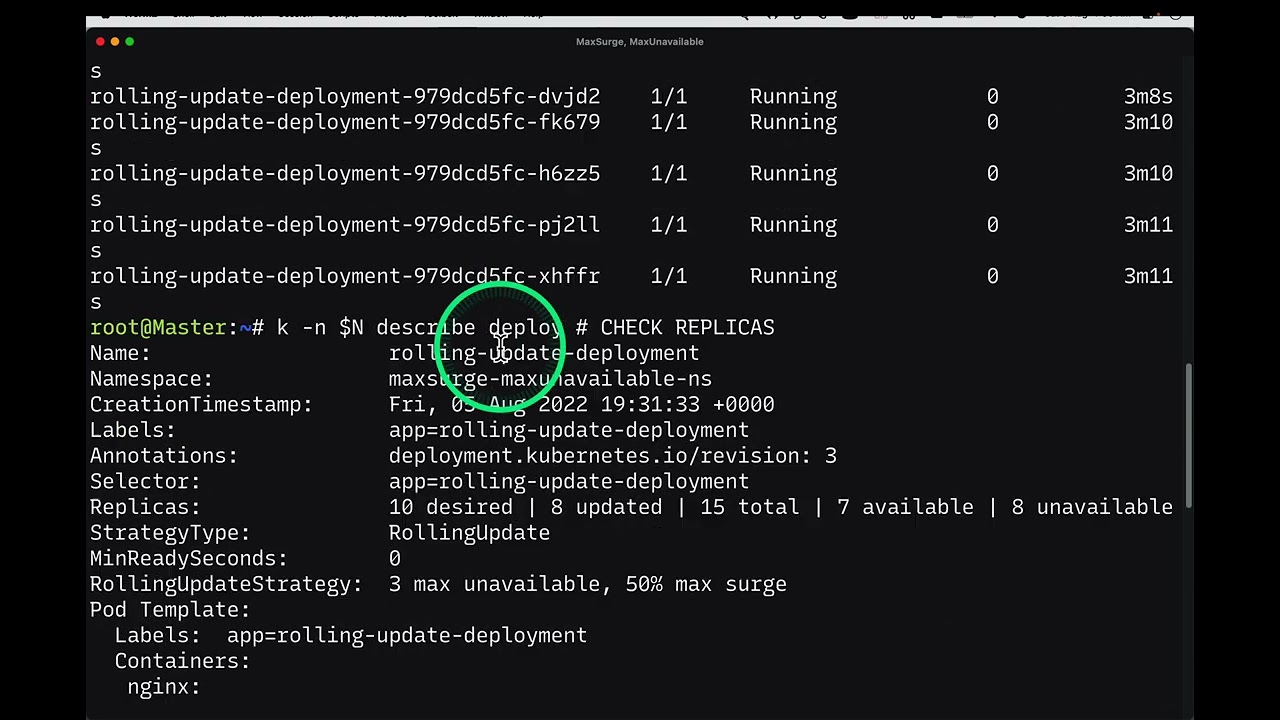Viewport: 1280px width, 720px height.
Task: Select pod name ending in dvjd2
Action: point(345,97)
